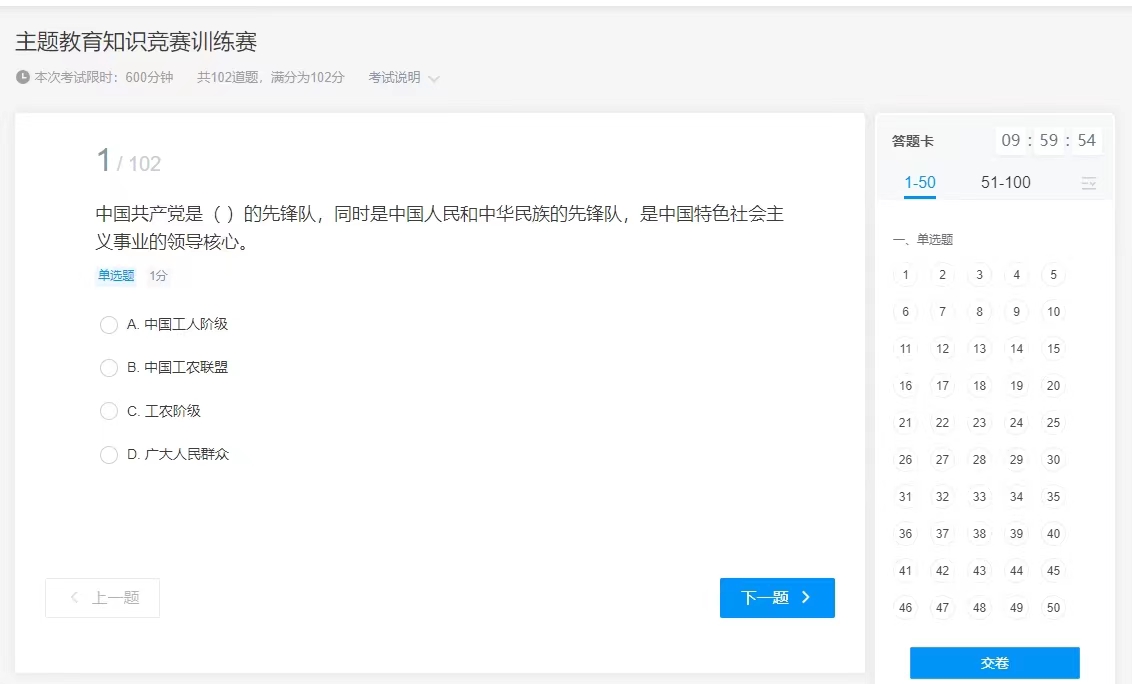The width and height of the screenshot is (1132, 684).
Task: Select question 20 in answer card
Action: pos(1053,386)
